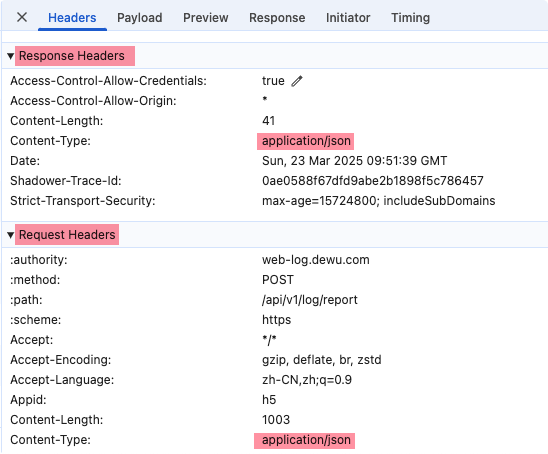548x454 pixels.
Task: Click response Content-Type application/json value
Action: 306,141
